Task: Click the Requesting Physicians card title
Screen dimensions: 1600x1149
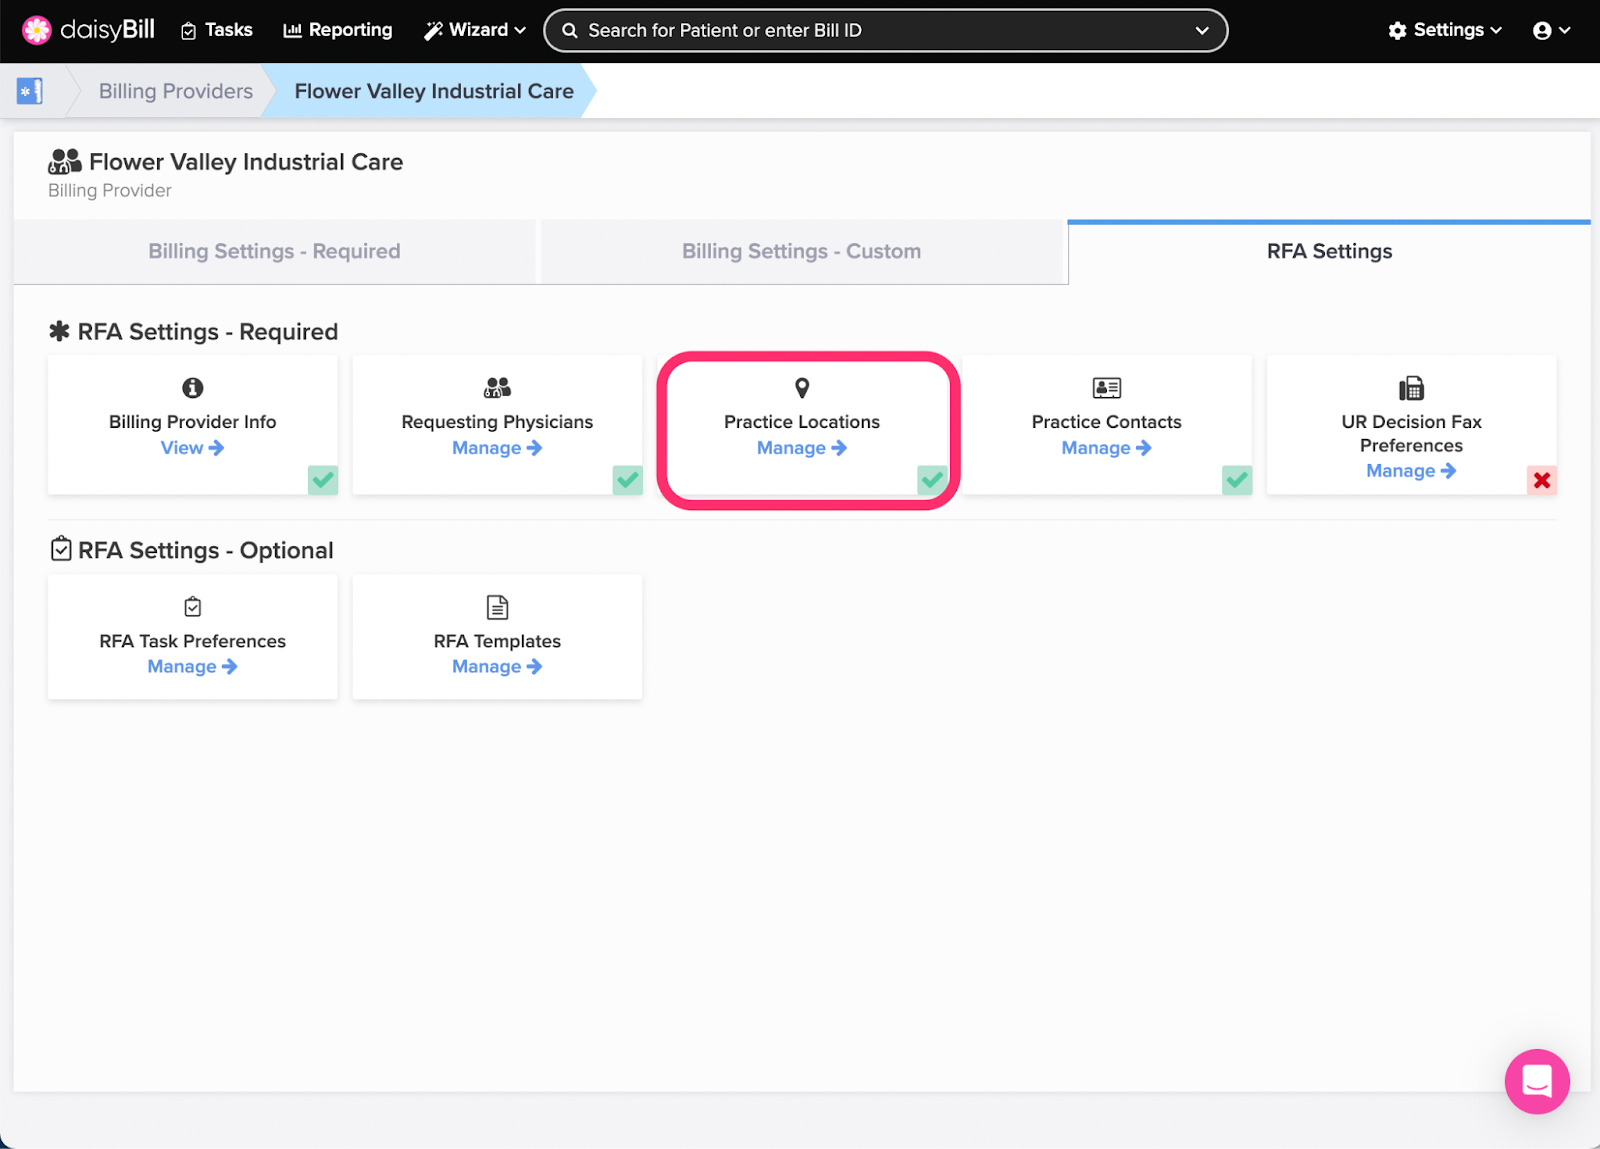Action: 498,422
